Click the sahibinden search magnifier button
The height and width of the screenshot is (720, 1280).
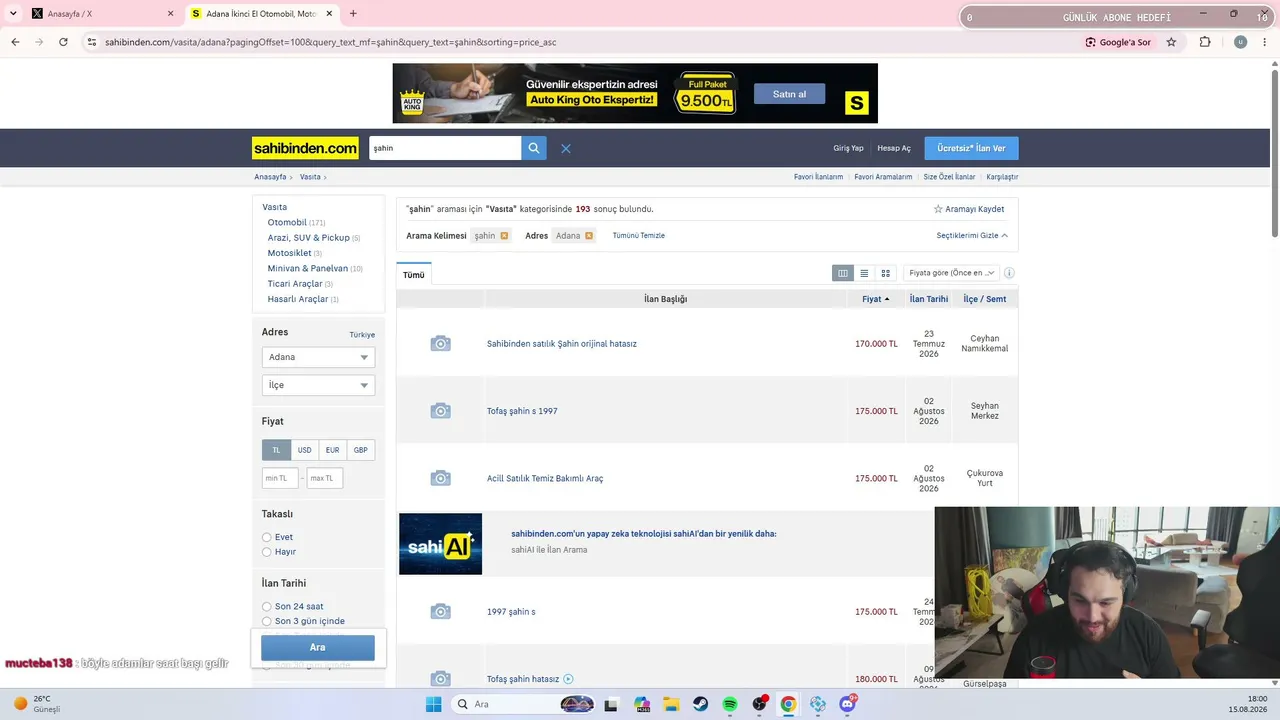coord(534,148)
